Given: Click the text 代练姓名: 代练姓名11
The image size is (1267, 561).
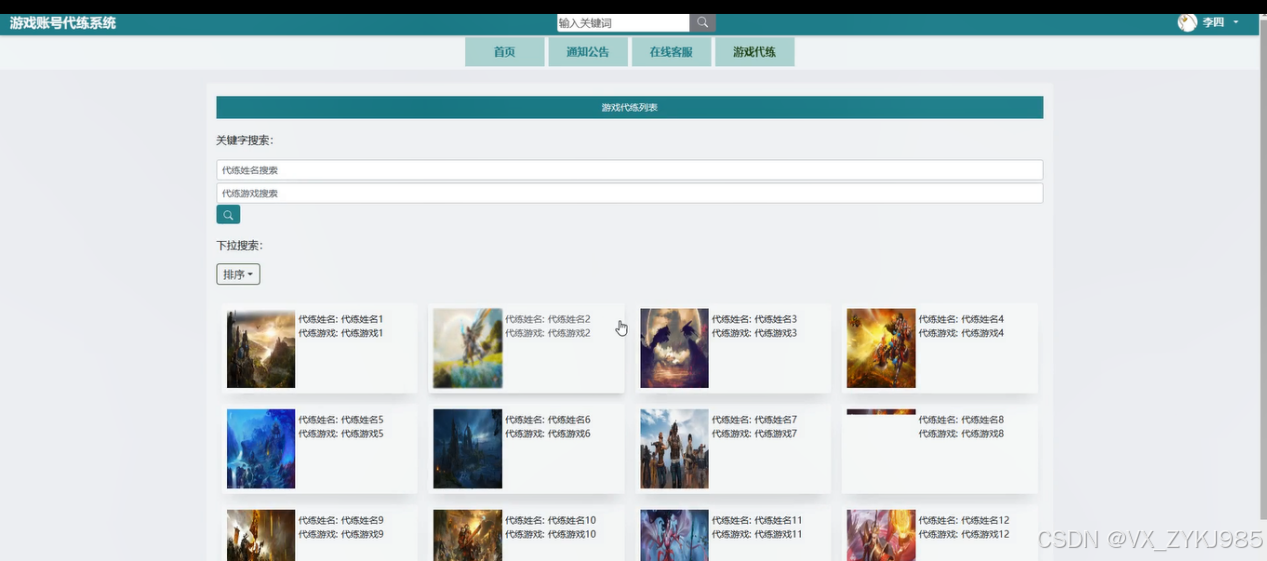Looking at the screenshot, I should (758, 521).
